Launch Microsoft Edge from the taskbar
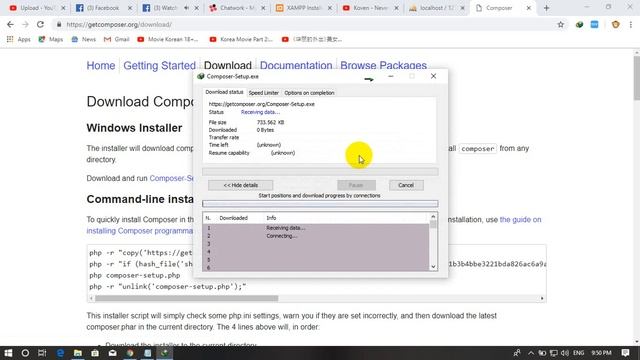The height and width of the screenshot is (360, 640). tap(60, 353)
